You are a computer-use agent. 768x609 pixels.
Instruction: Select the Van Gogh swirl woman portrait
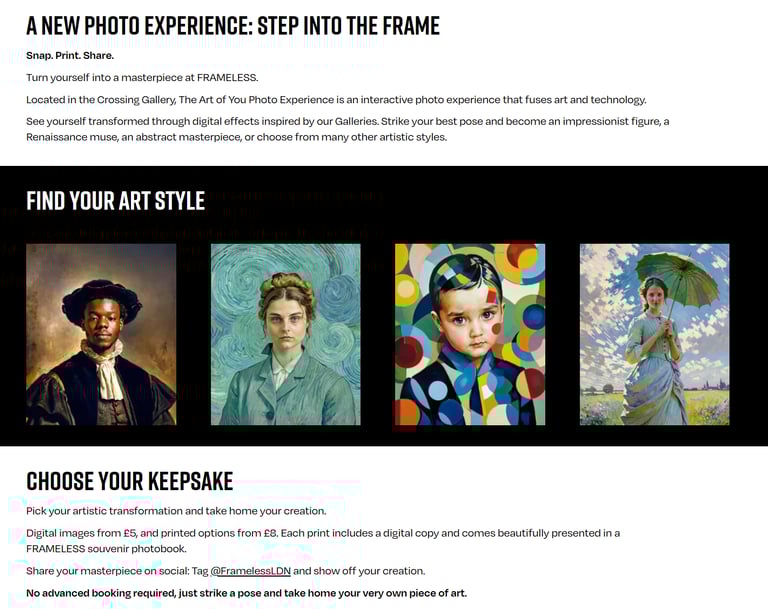click(x=285, y=334)
